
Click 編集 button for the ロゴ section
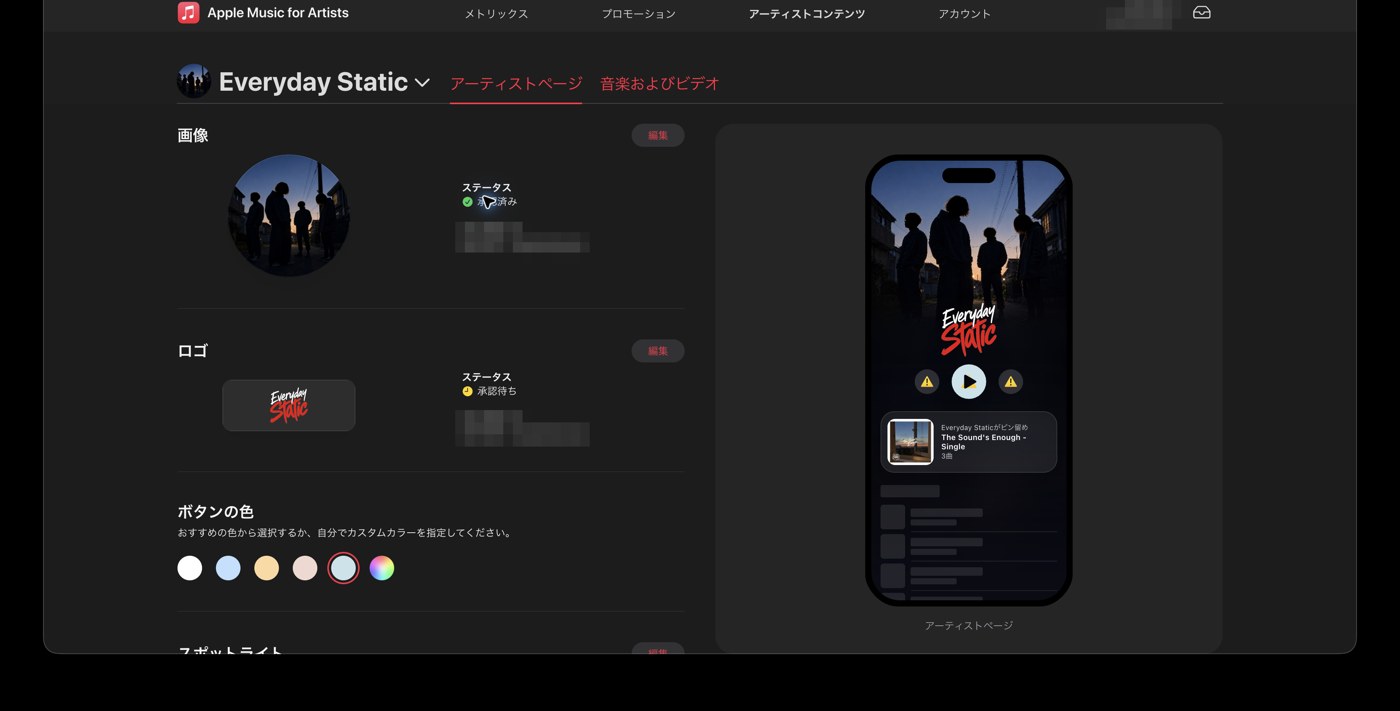(658, 351)
